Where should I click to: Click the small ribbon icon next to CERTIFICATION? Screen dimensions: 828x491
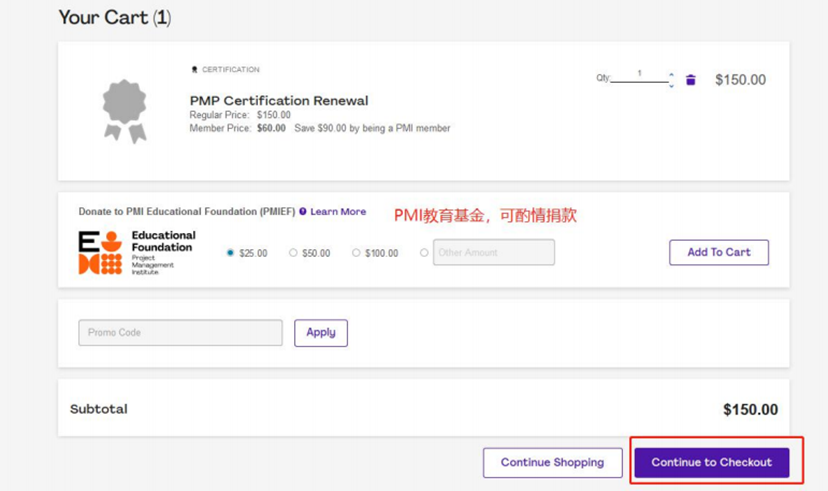coord(194,70)
